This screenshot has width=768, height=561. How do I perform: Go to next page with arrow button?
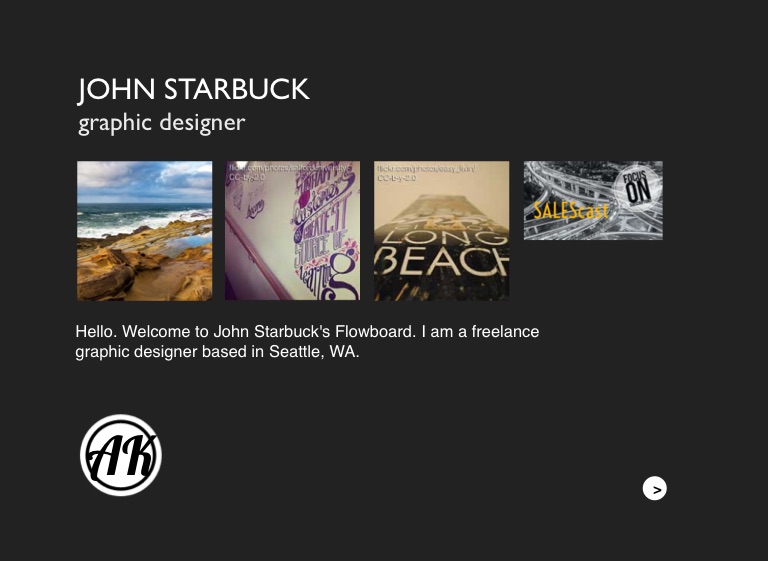(x=654, y=488)
